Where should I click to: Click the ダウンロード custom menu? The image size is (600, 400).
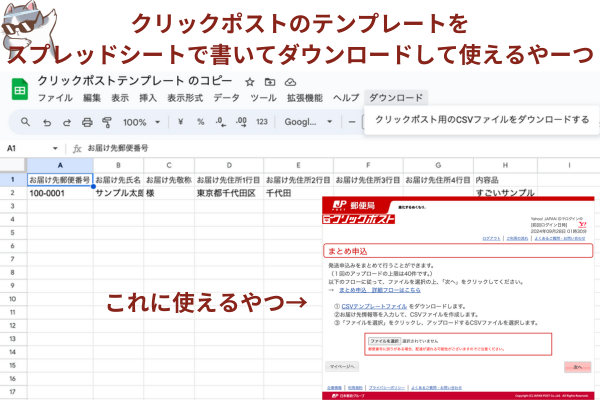(396, 98)
